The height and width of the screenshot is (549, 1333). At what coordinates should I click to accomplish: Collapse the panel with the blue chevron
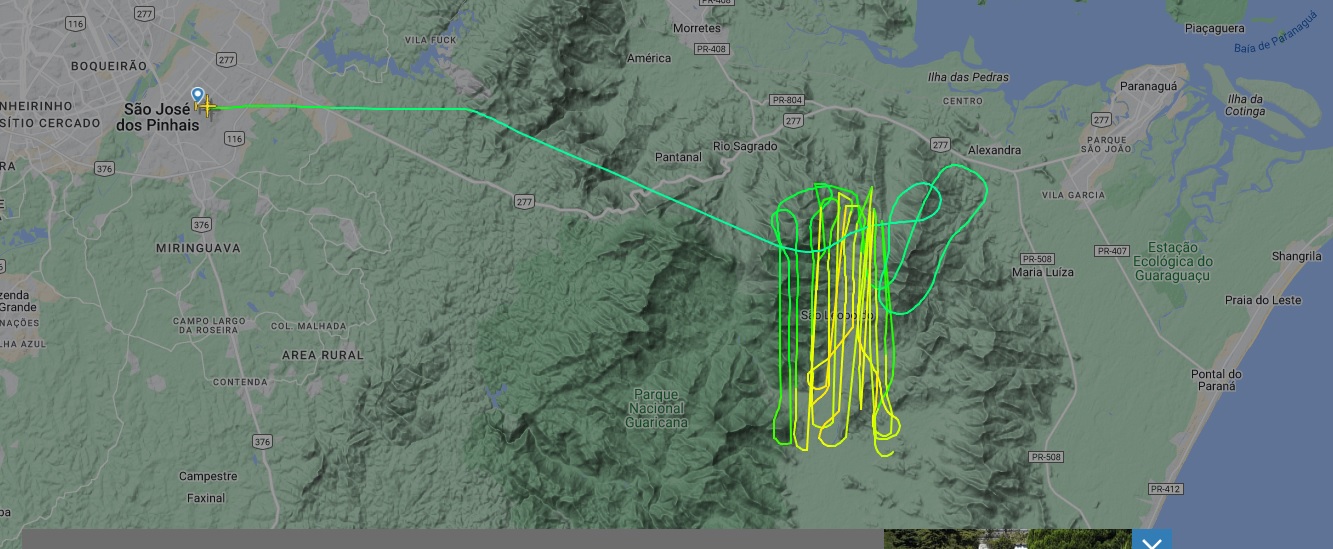click(1152, 541)
